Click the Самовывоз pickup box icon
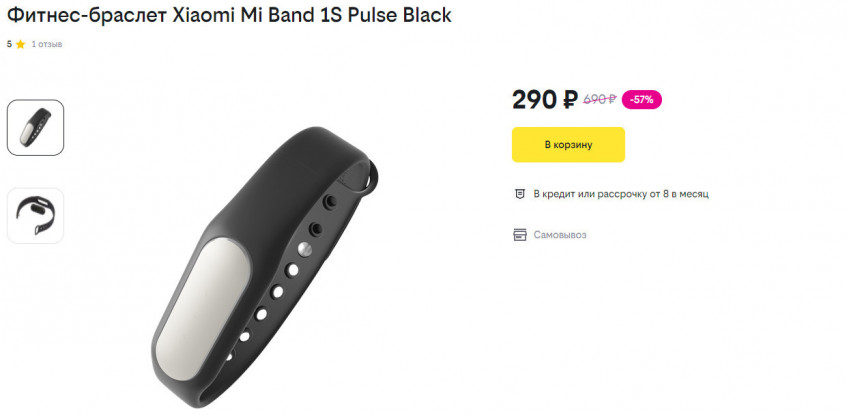 click(x=520, y=235)
